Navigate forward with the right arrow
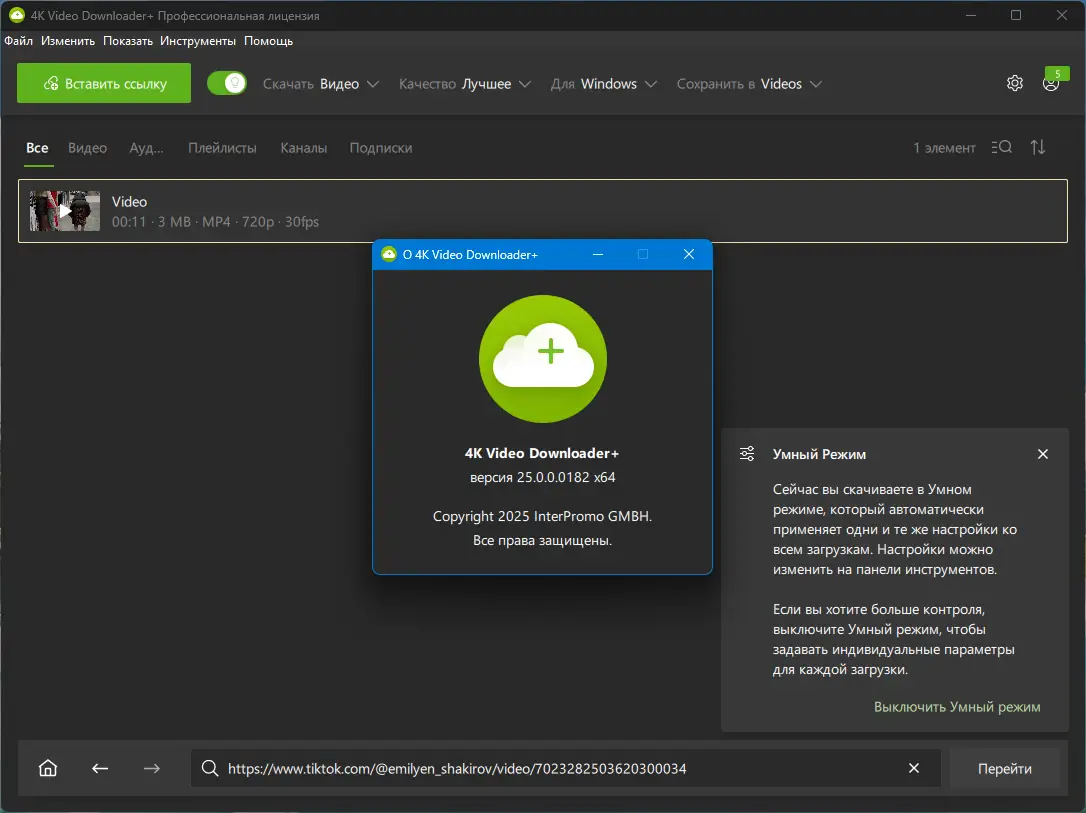Image resolution: width=1086 pixels, height=813 pixels. click(152, 768)
